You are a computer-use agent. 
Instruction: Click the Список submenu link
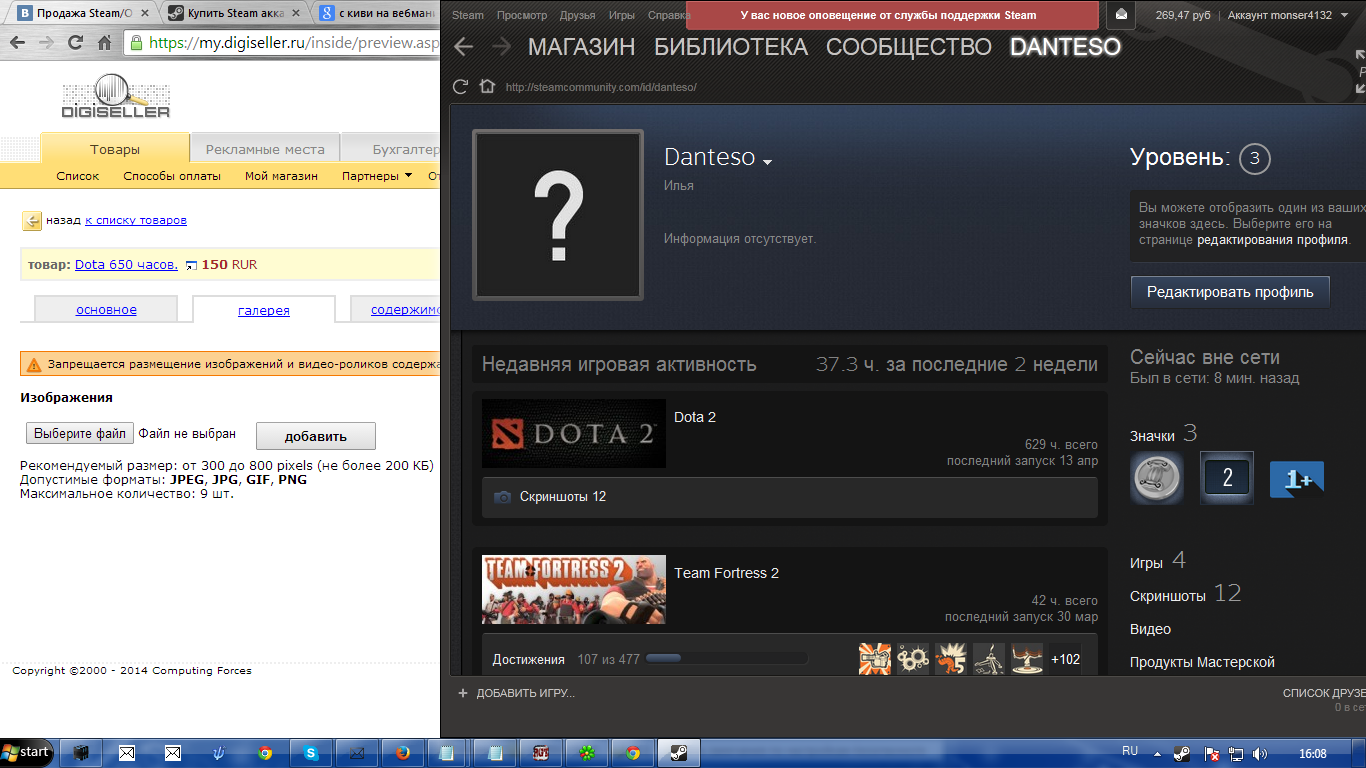(78, 176)
